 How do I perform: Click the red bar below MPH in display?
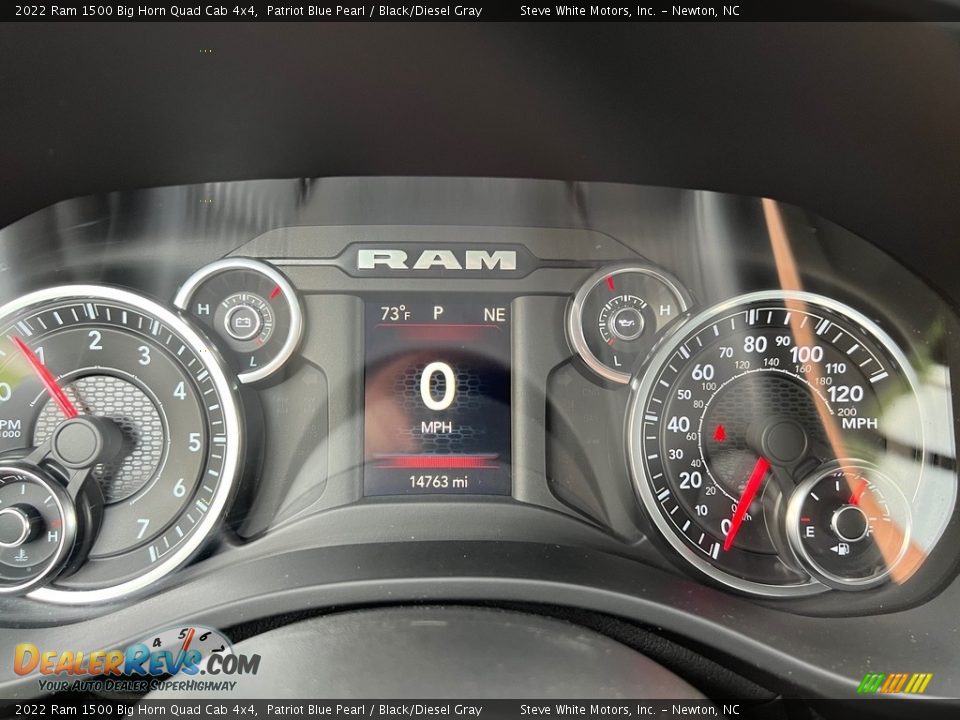436,460
